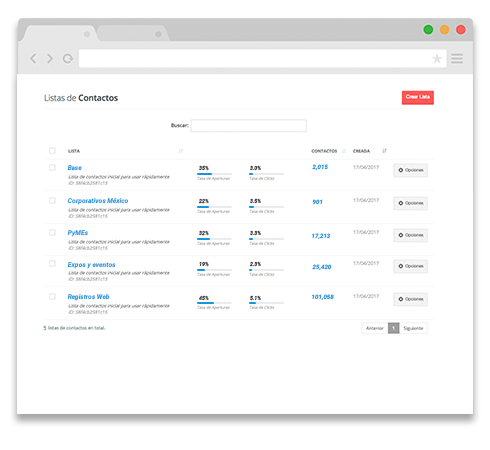The height and width of the screenshot is (450, 490).
Task: Click the green window button
Action: coord(428,30)
